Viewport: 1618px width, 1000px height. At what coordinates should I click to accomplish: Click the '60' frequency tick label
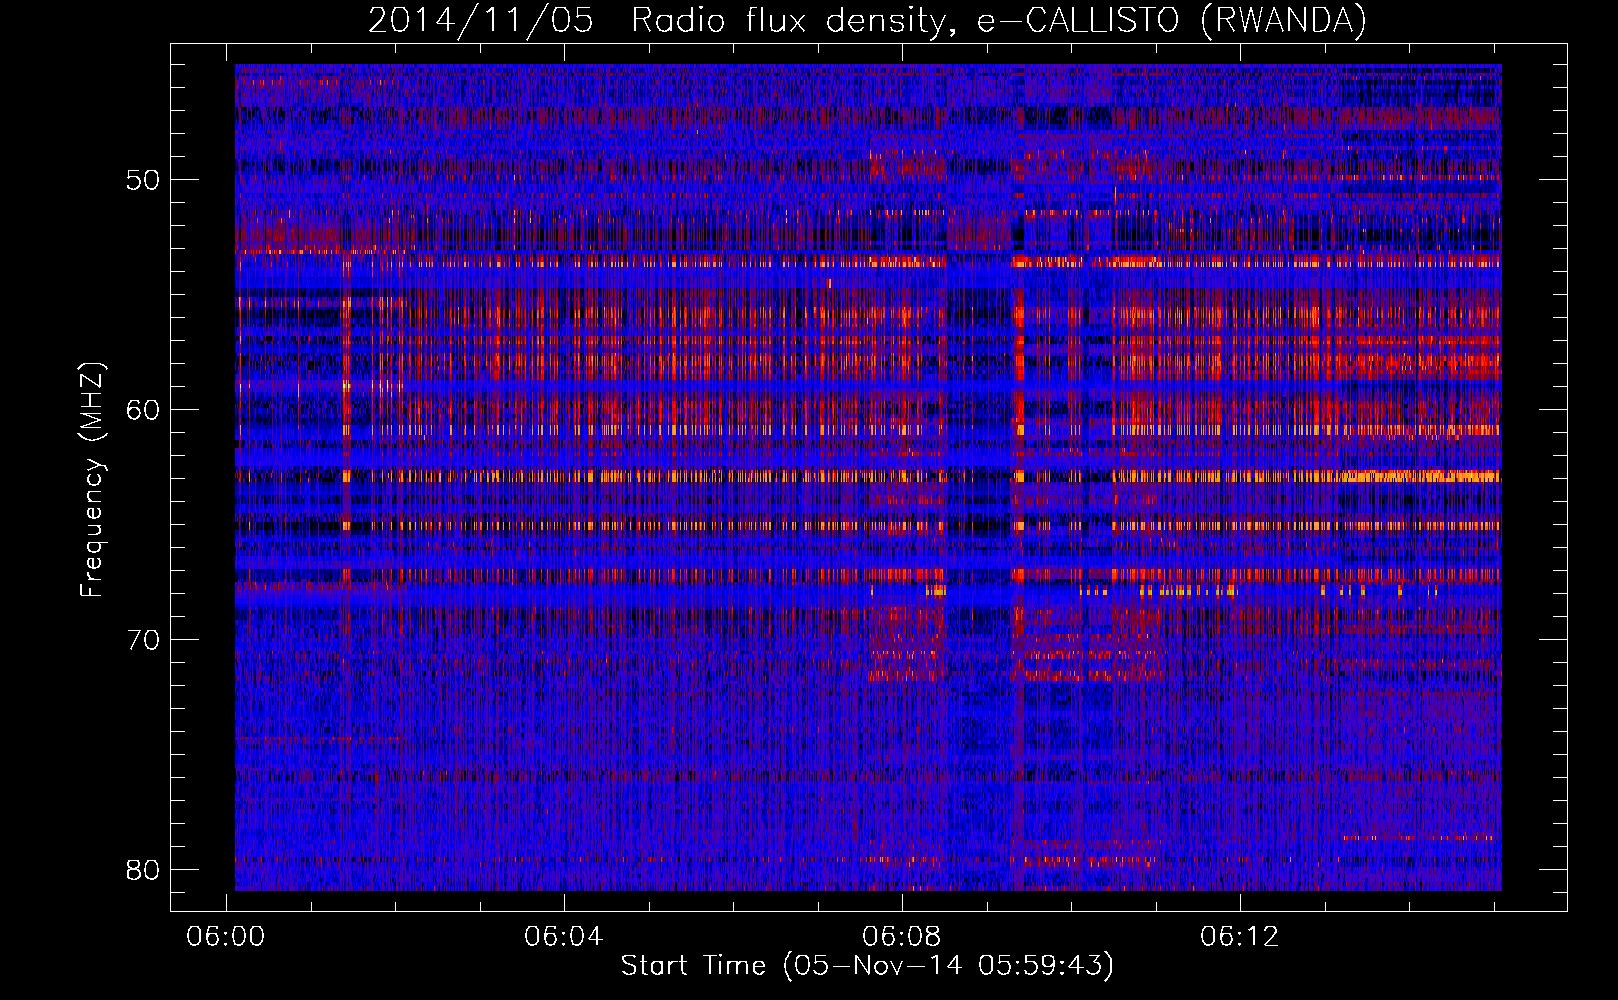pos(143,410)
